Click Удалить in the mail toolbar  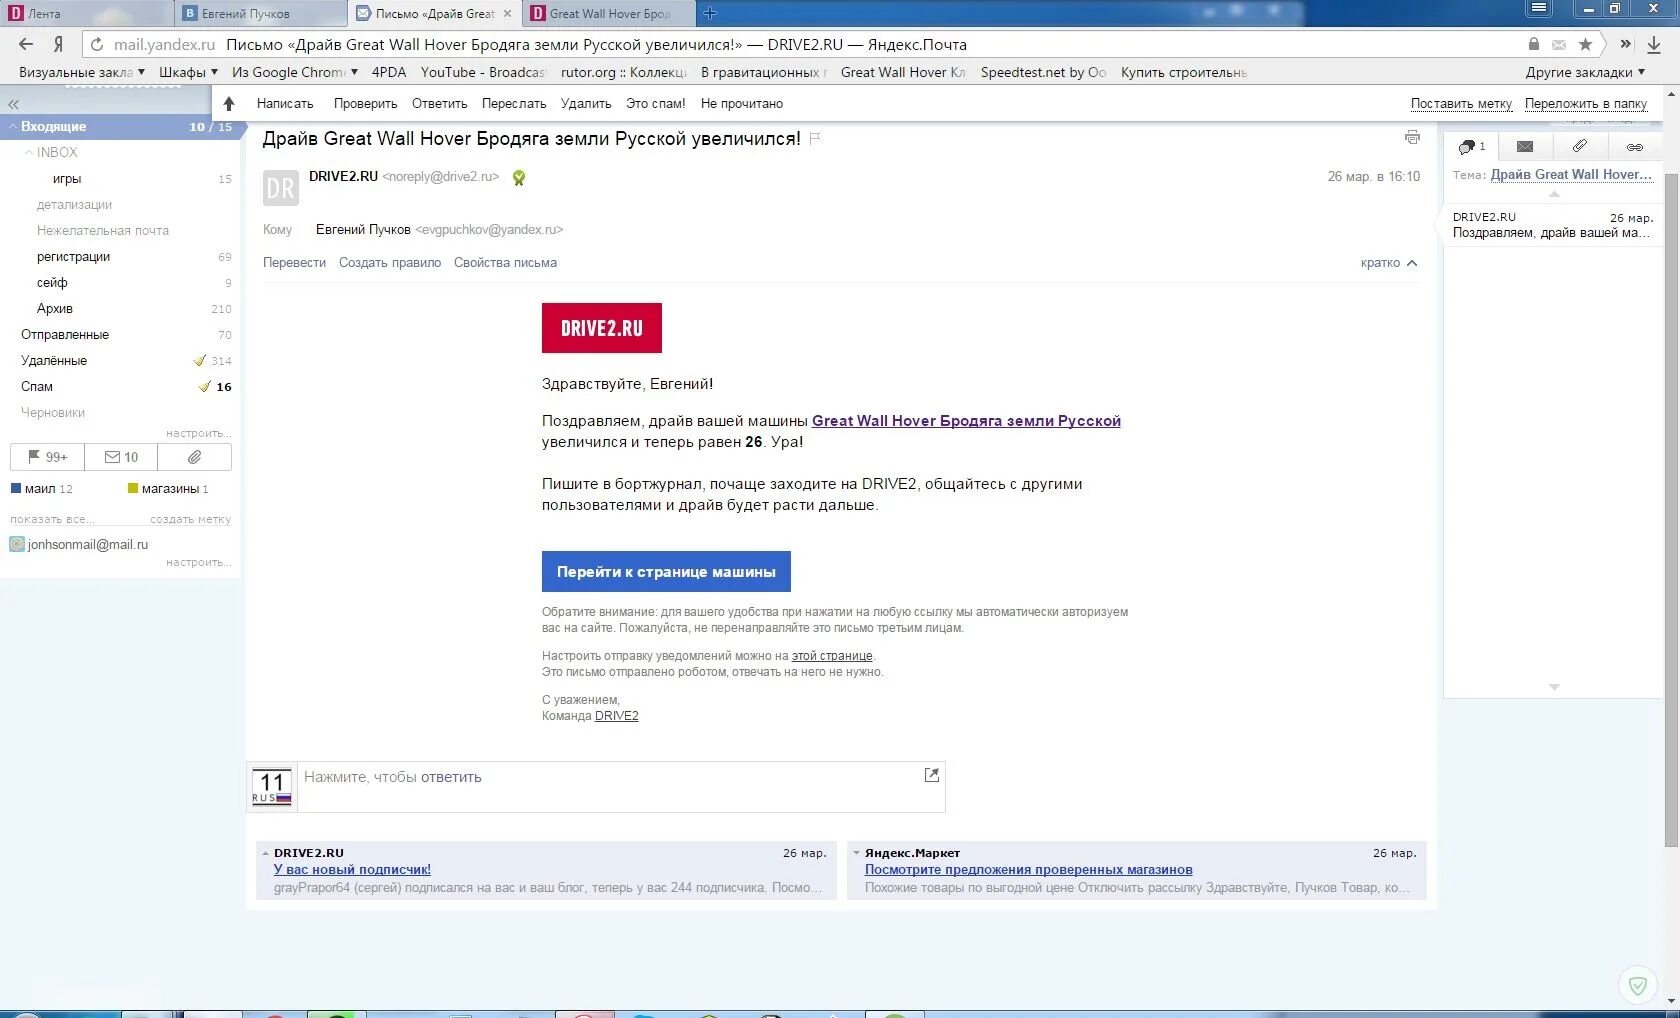586,103
